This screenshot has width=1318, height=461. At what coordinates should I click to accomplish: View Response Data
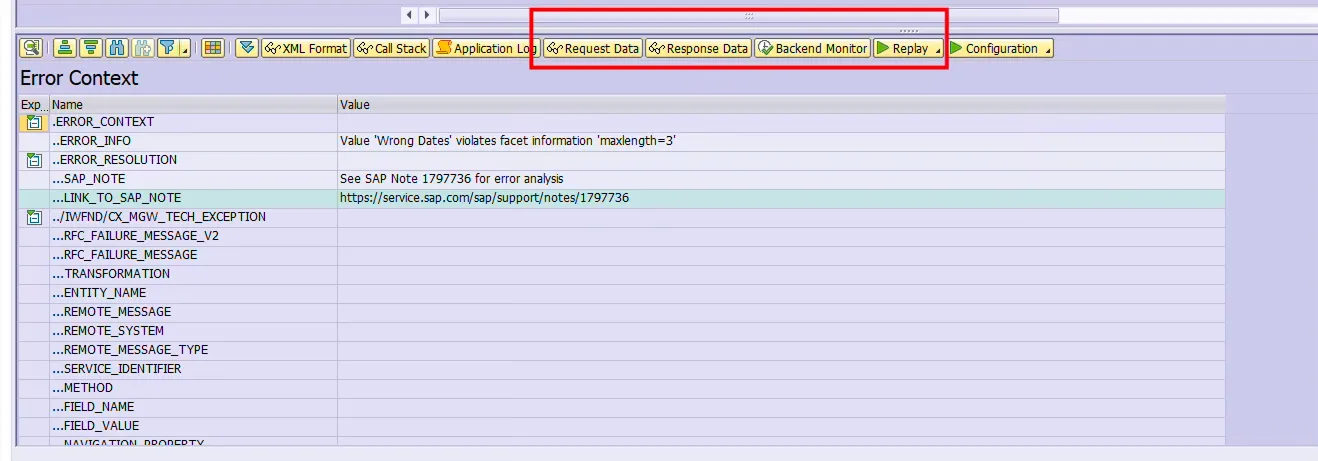point(698,48)
